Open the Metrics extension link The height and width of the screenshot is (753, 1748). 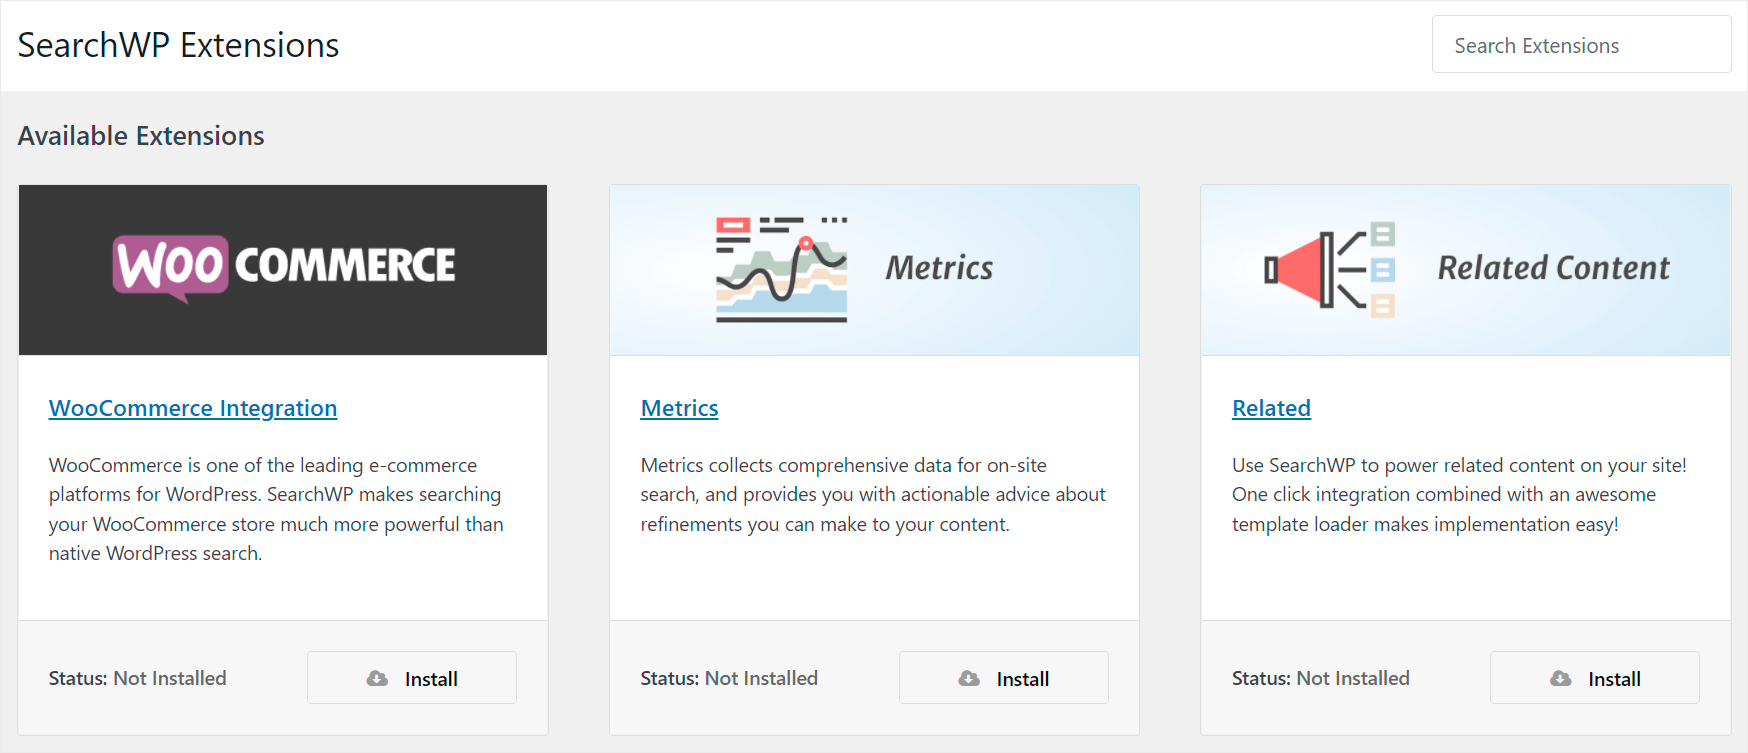[679, 408]
